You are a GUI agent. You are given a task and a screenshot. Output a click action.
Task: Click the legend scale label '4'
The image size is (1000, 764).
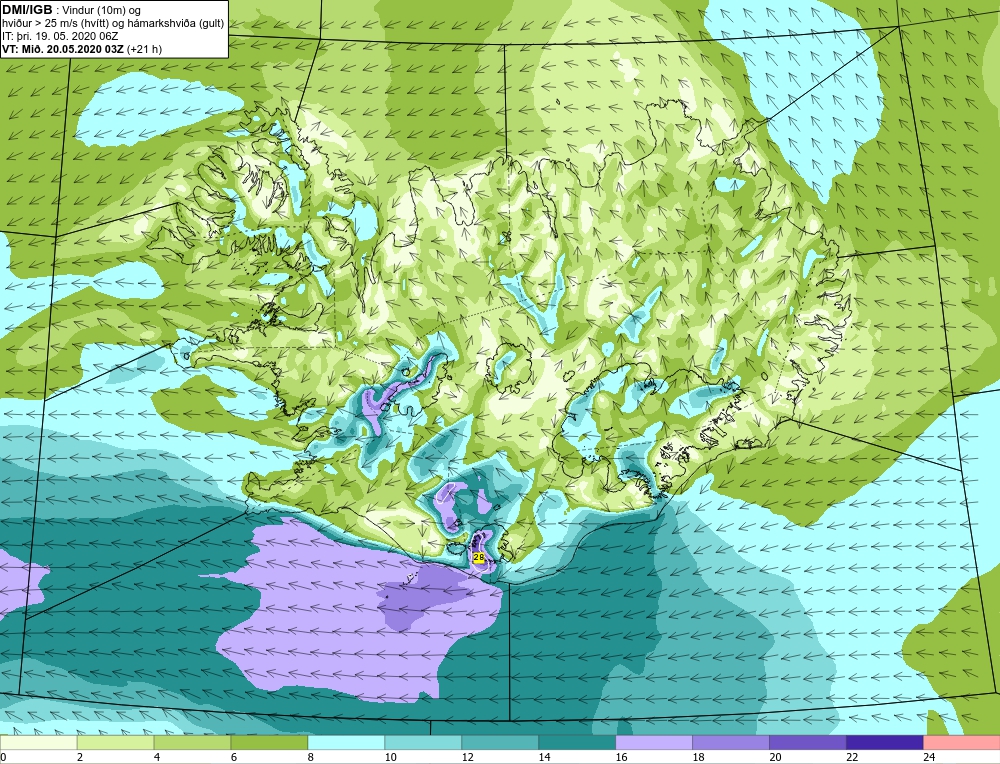pos(157,757)
